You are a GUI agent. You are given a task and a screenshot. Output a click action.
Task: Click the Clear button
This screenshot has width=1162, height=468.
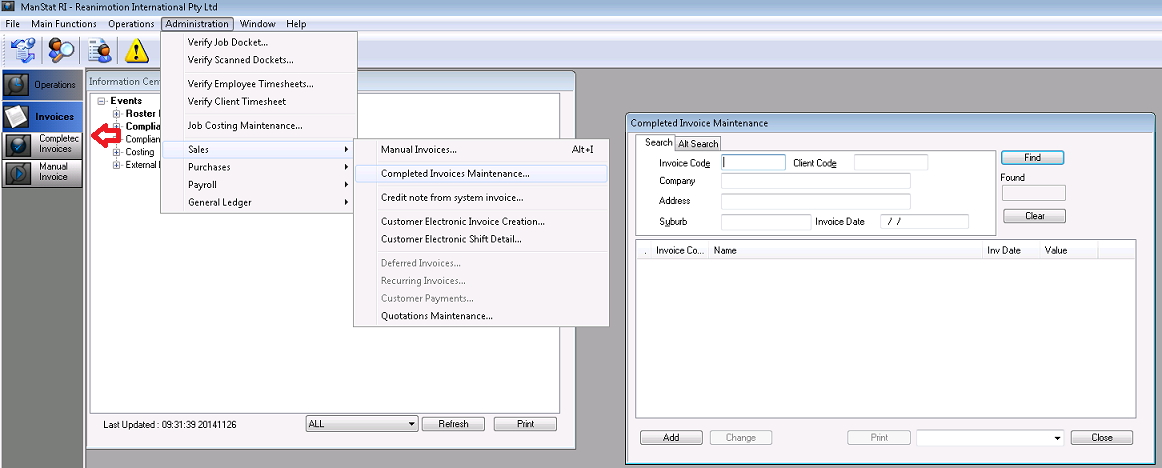(x=1034, y=216)
